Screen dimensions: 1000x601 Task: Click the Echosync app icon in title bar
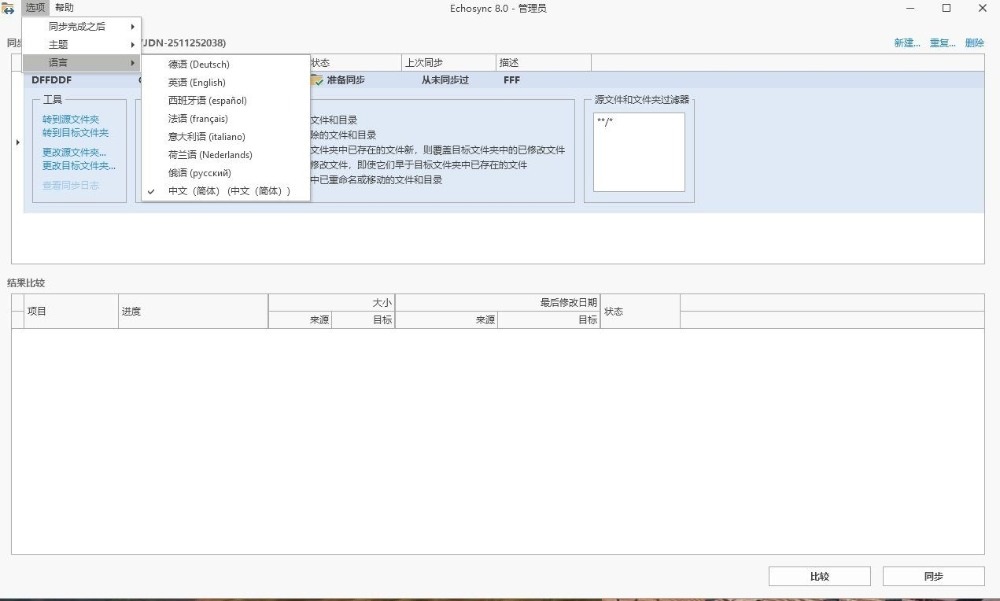8,8
